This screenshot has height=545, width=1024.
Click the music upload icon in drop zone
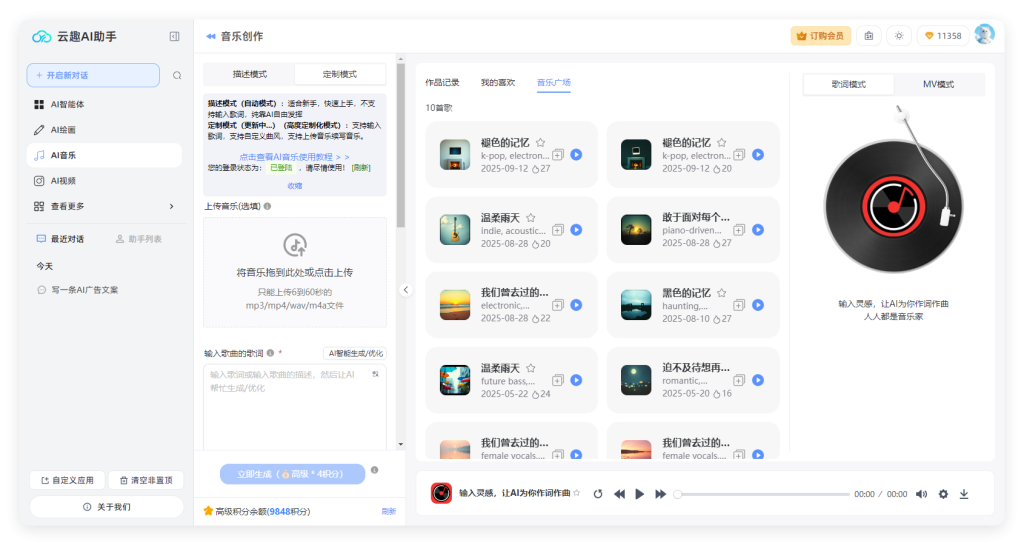tap(294, 244)
